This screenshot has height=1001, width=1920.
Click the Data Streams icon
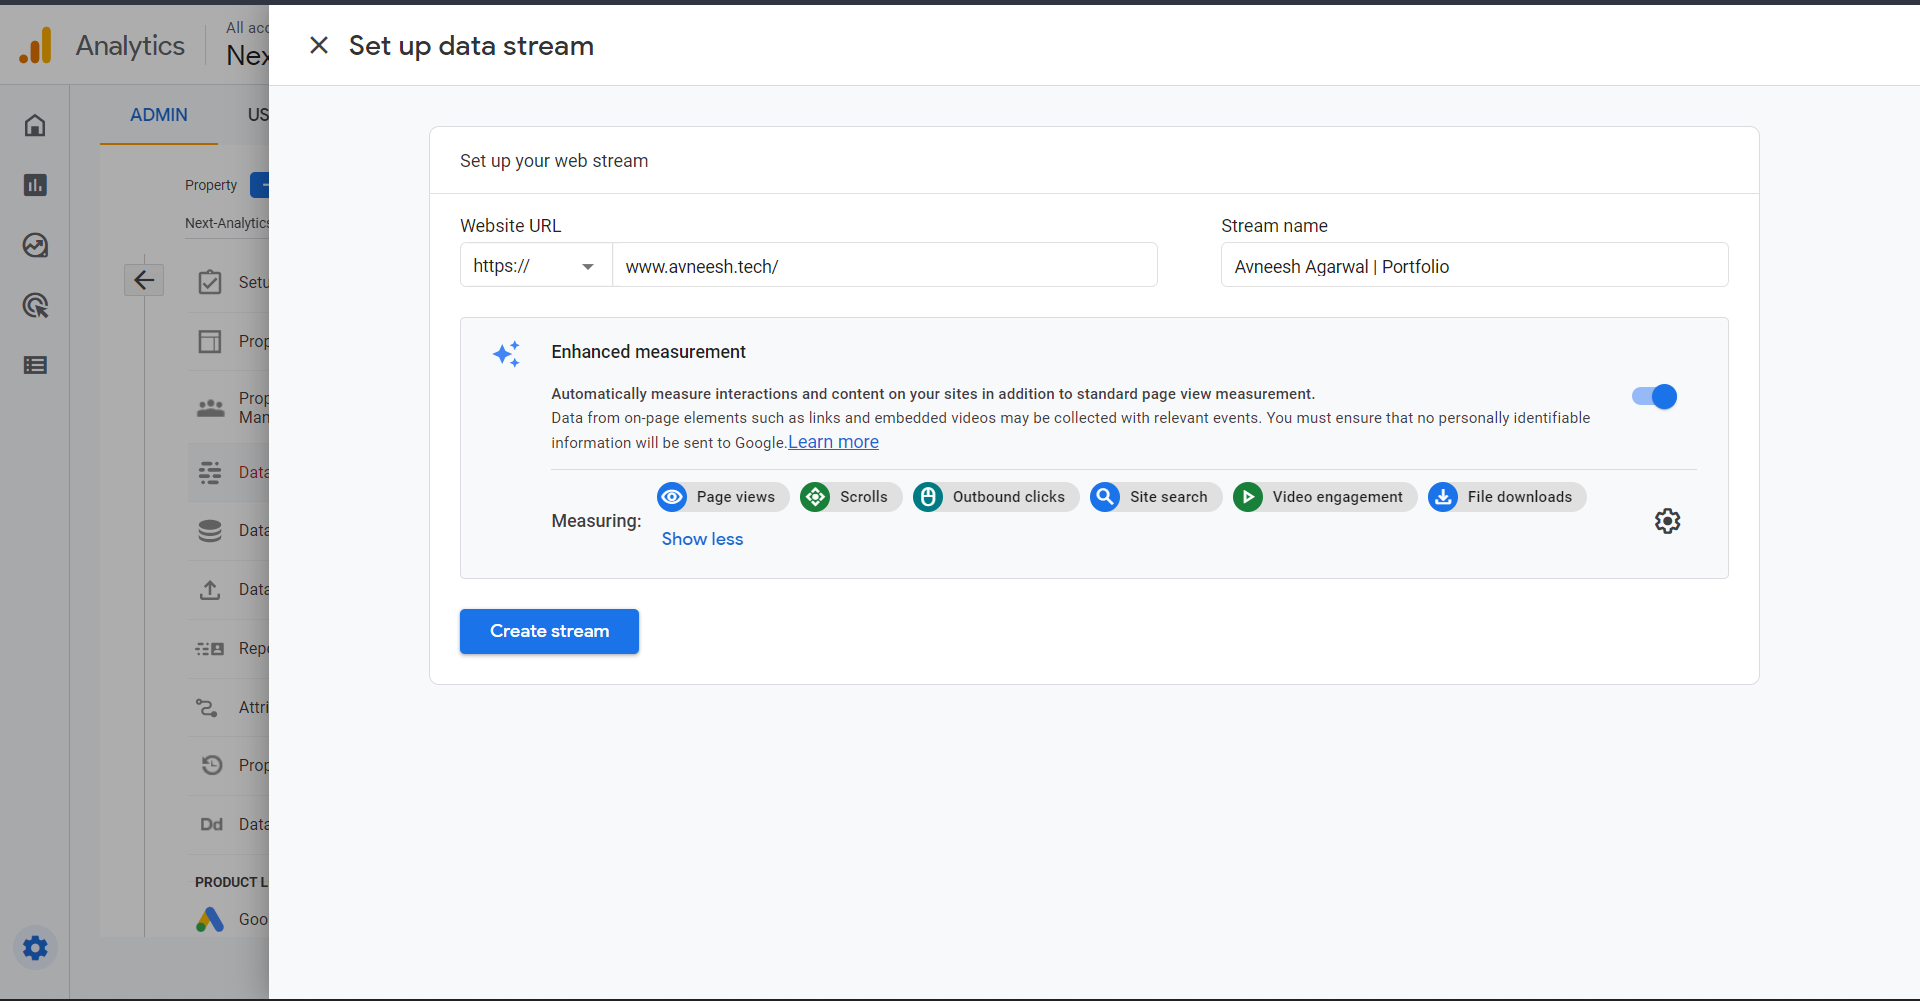pyautogui.click(x=210, y=472)
